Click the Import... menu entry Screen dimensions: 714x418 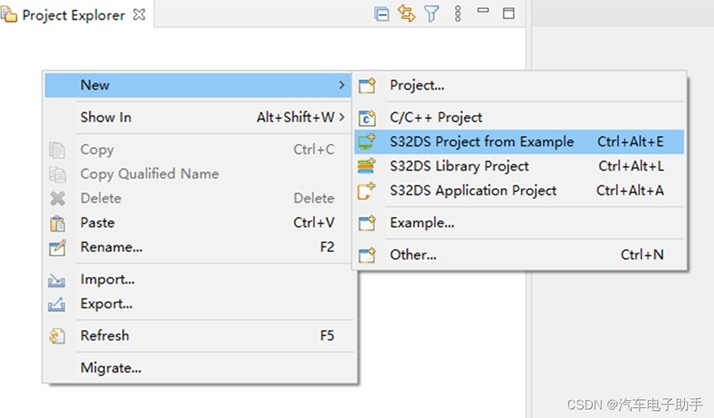[x=107, y=279]
